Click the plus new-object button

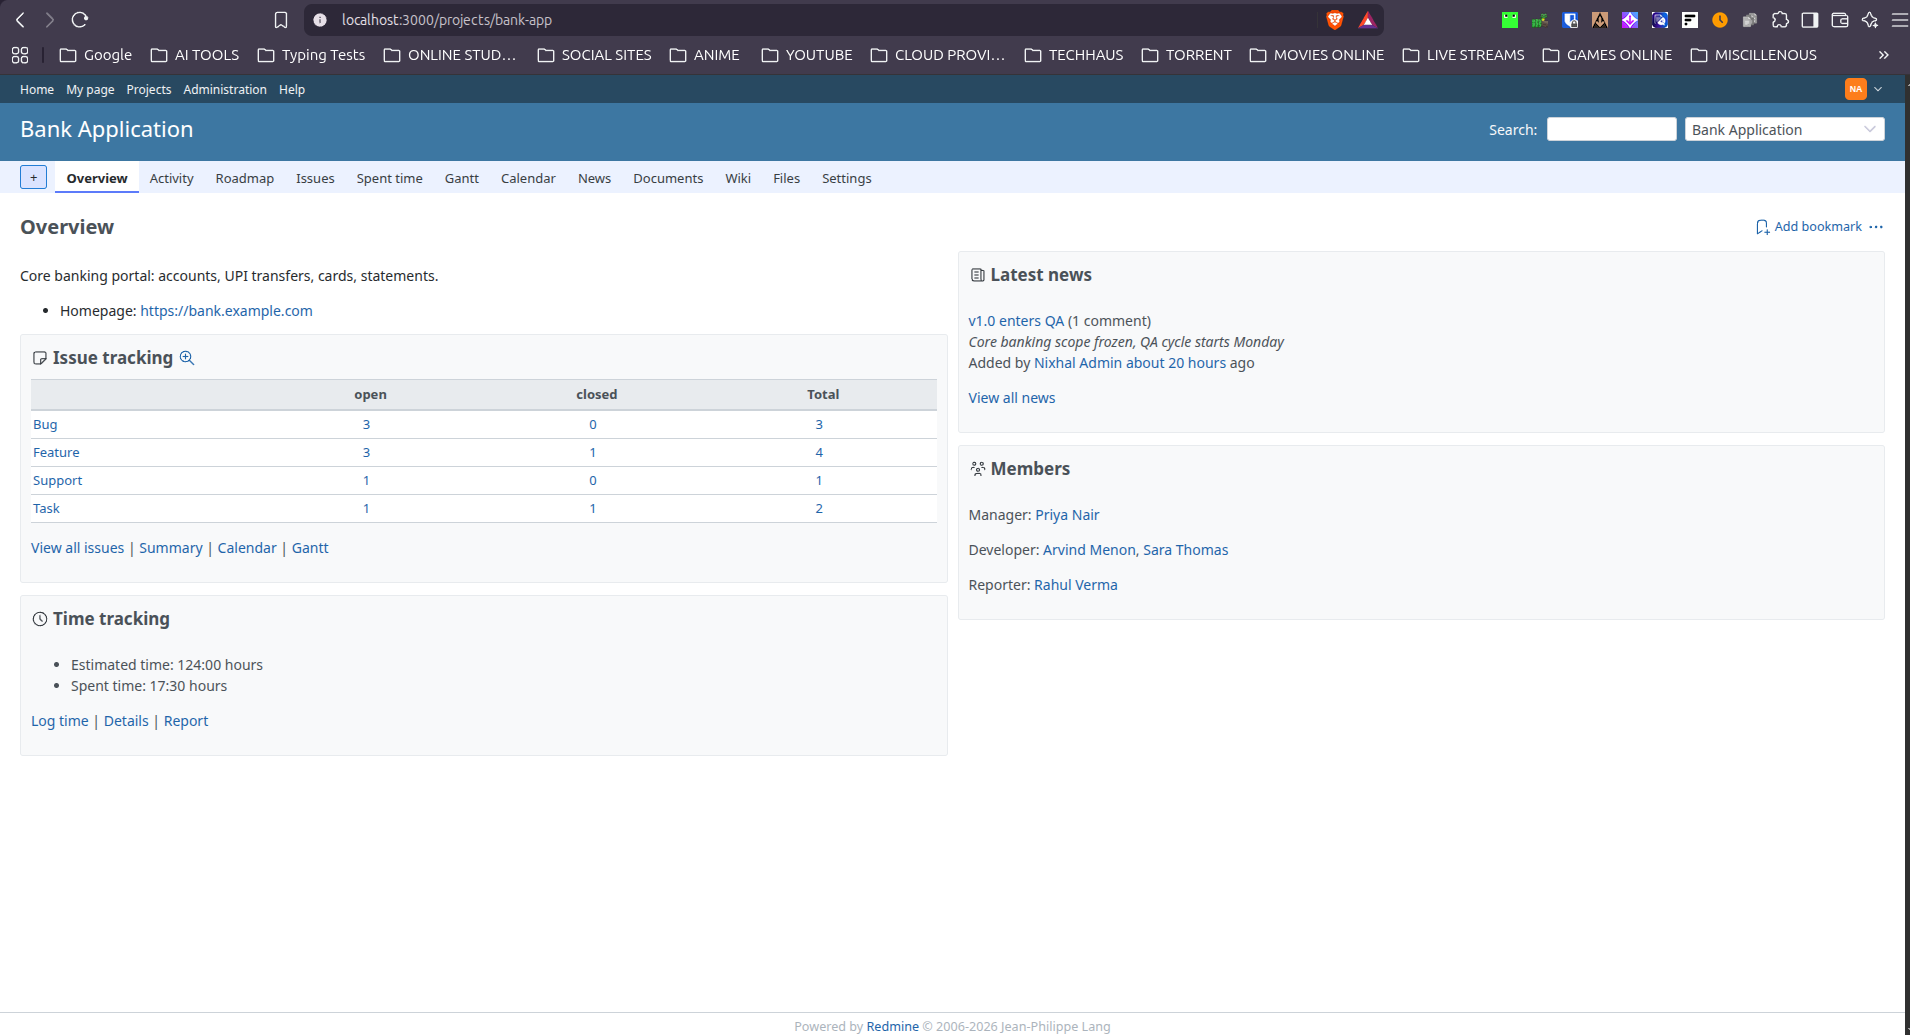(33, 177)
